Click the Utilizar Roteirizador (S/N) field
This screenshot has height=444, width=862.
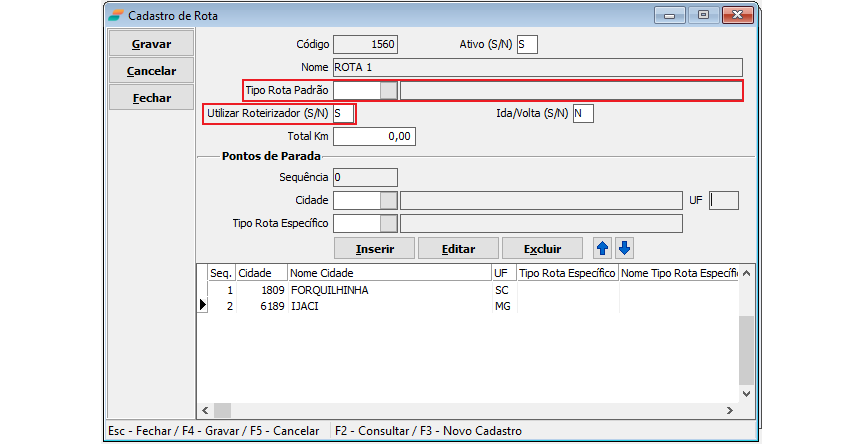344,114
